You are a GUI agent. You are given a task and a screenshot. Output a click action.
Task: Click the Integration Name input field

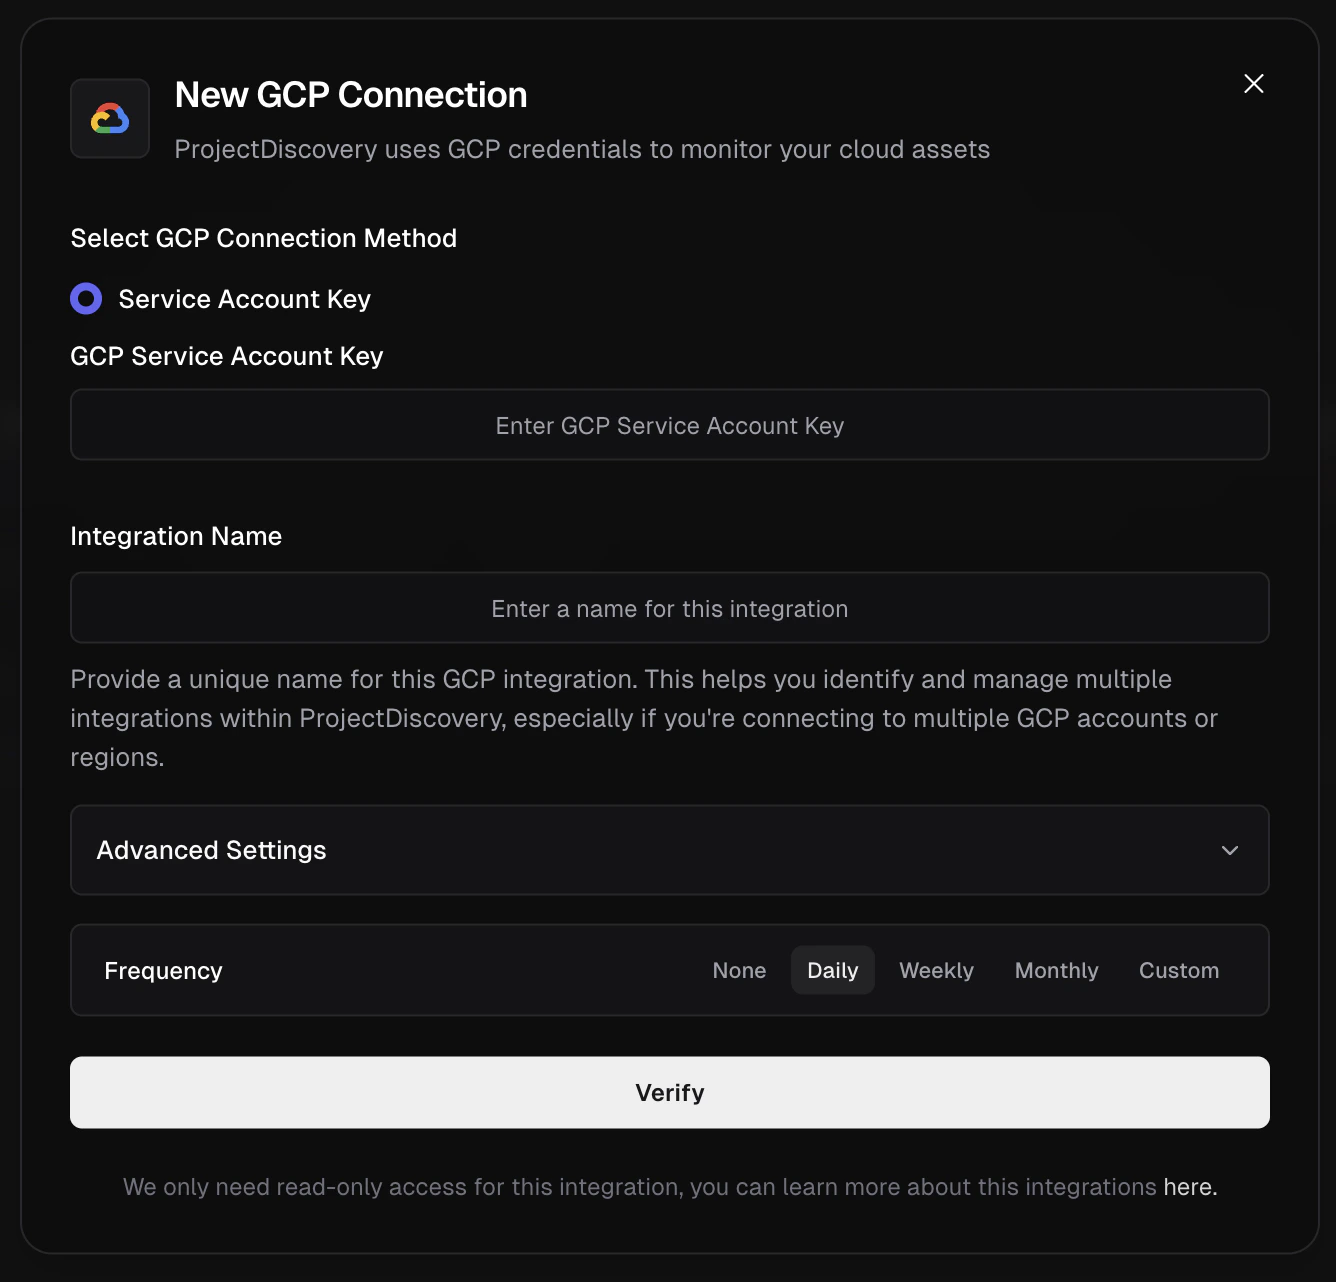tap(668, 607)
